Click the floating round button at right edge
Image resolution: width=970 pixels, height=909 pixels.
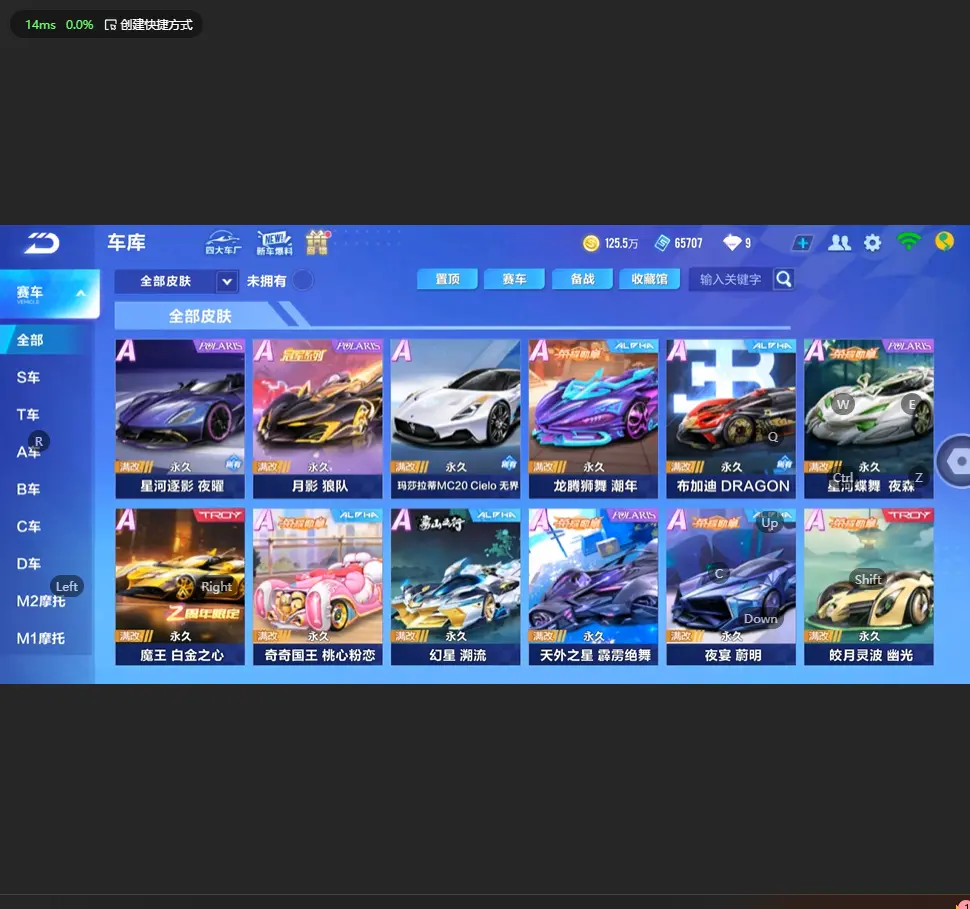[x=955, y=461]
